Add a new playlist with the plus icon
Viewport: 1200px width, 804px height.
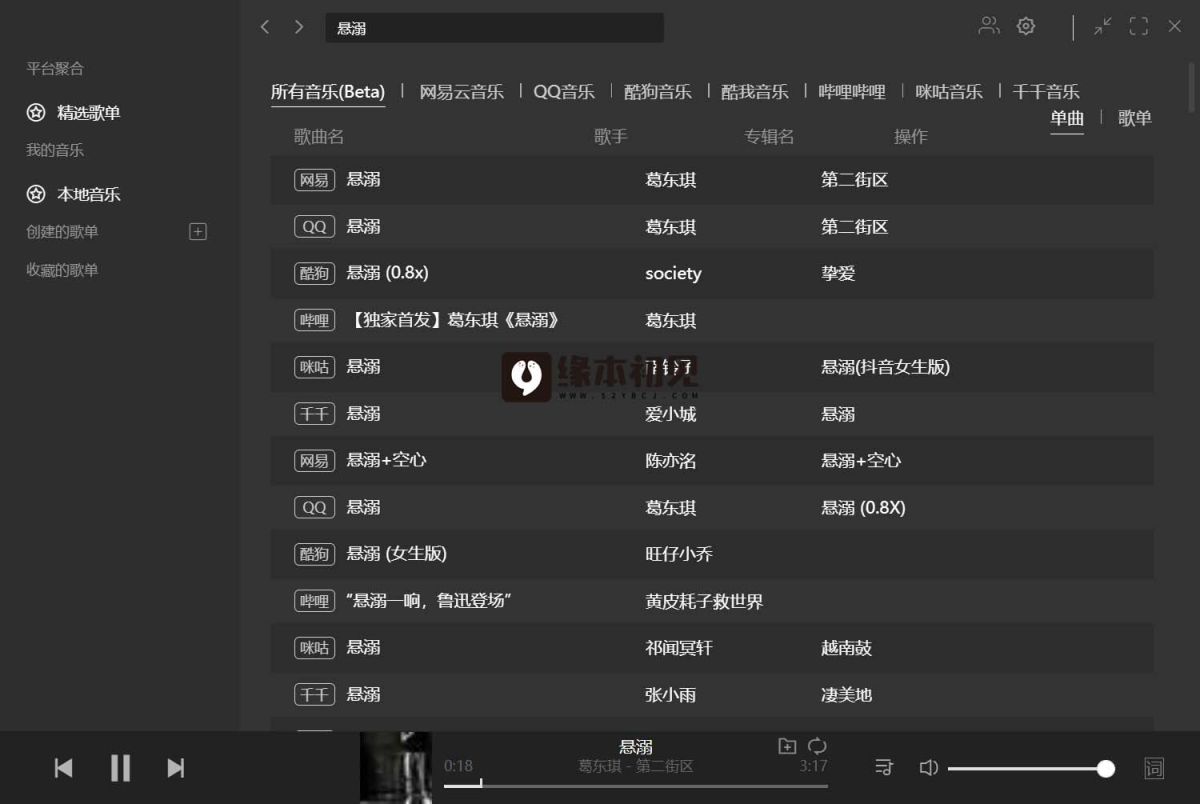pyautogui.click(x=198, y=232)
